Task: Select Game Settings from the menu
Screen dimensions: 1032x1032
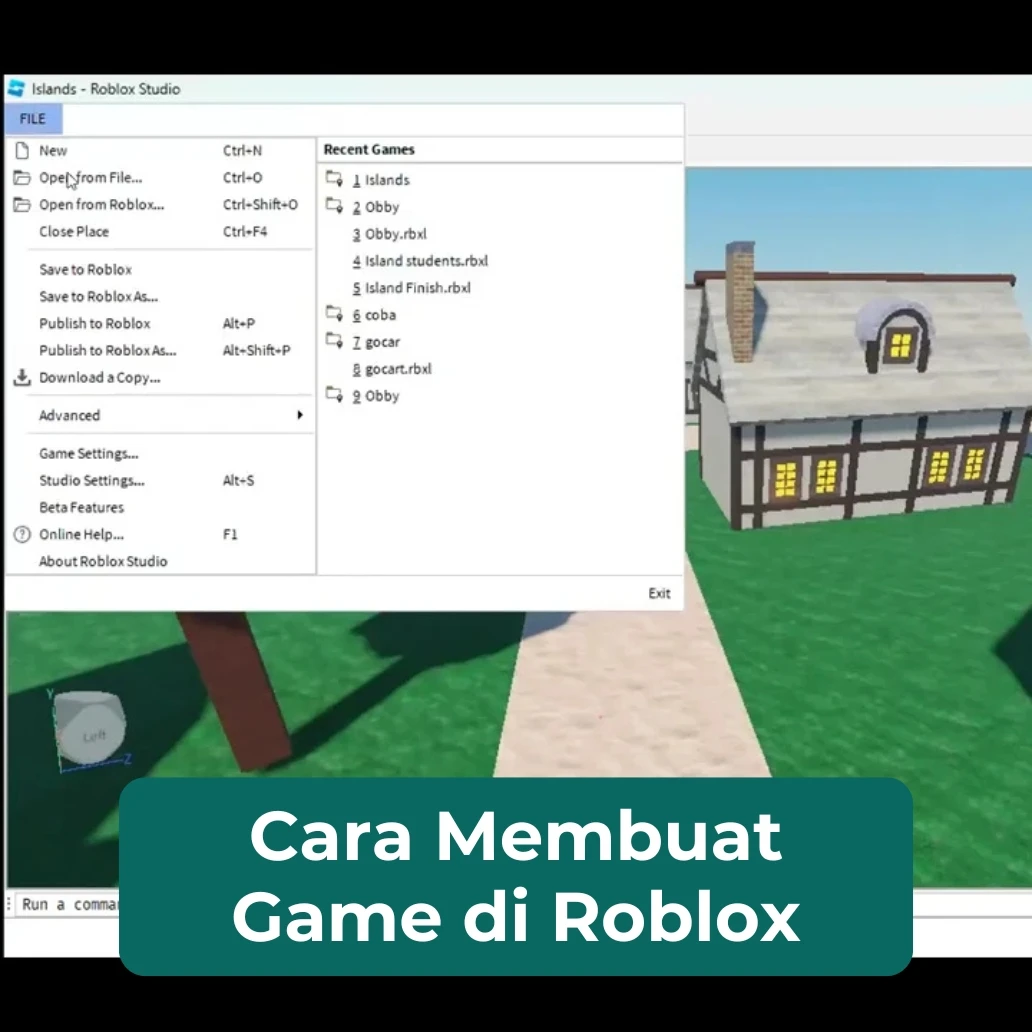Action: pyautogui.click(x=87, y=453)
